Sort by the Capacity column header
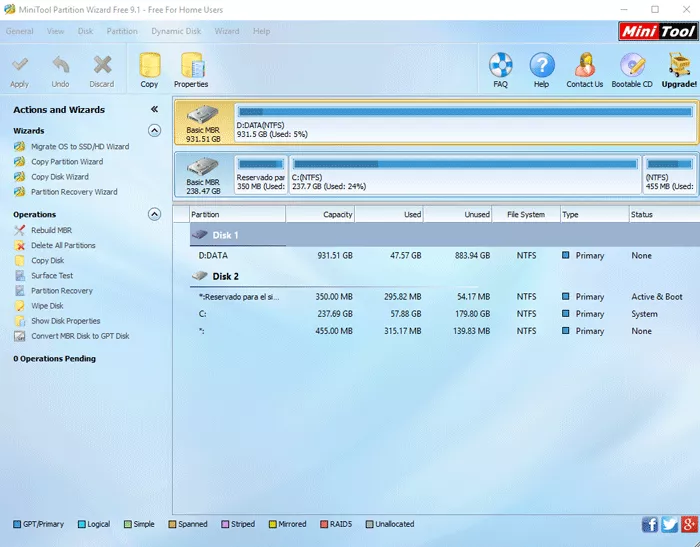 (320, 215)
